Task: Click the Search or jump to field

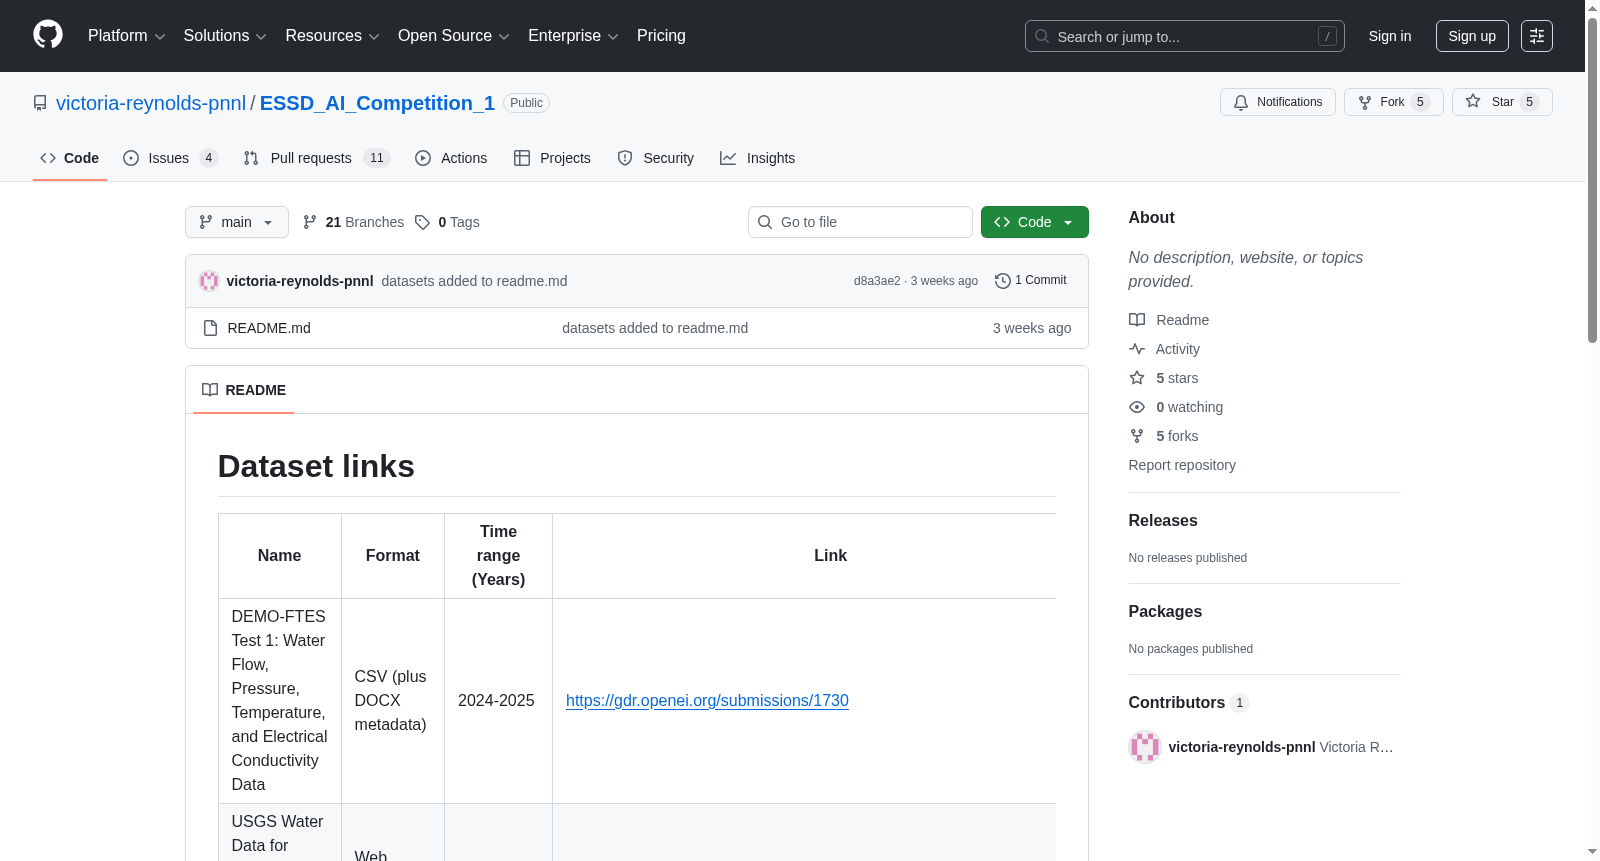Action: tap(1184, 36)
